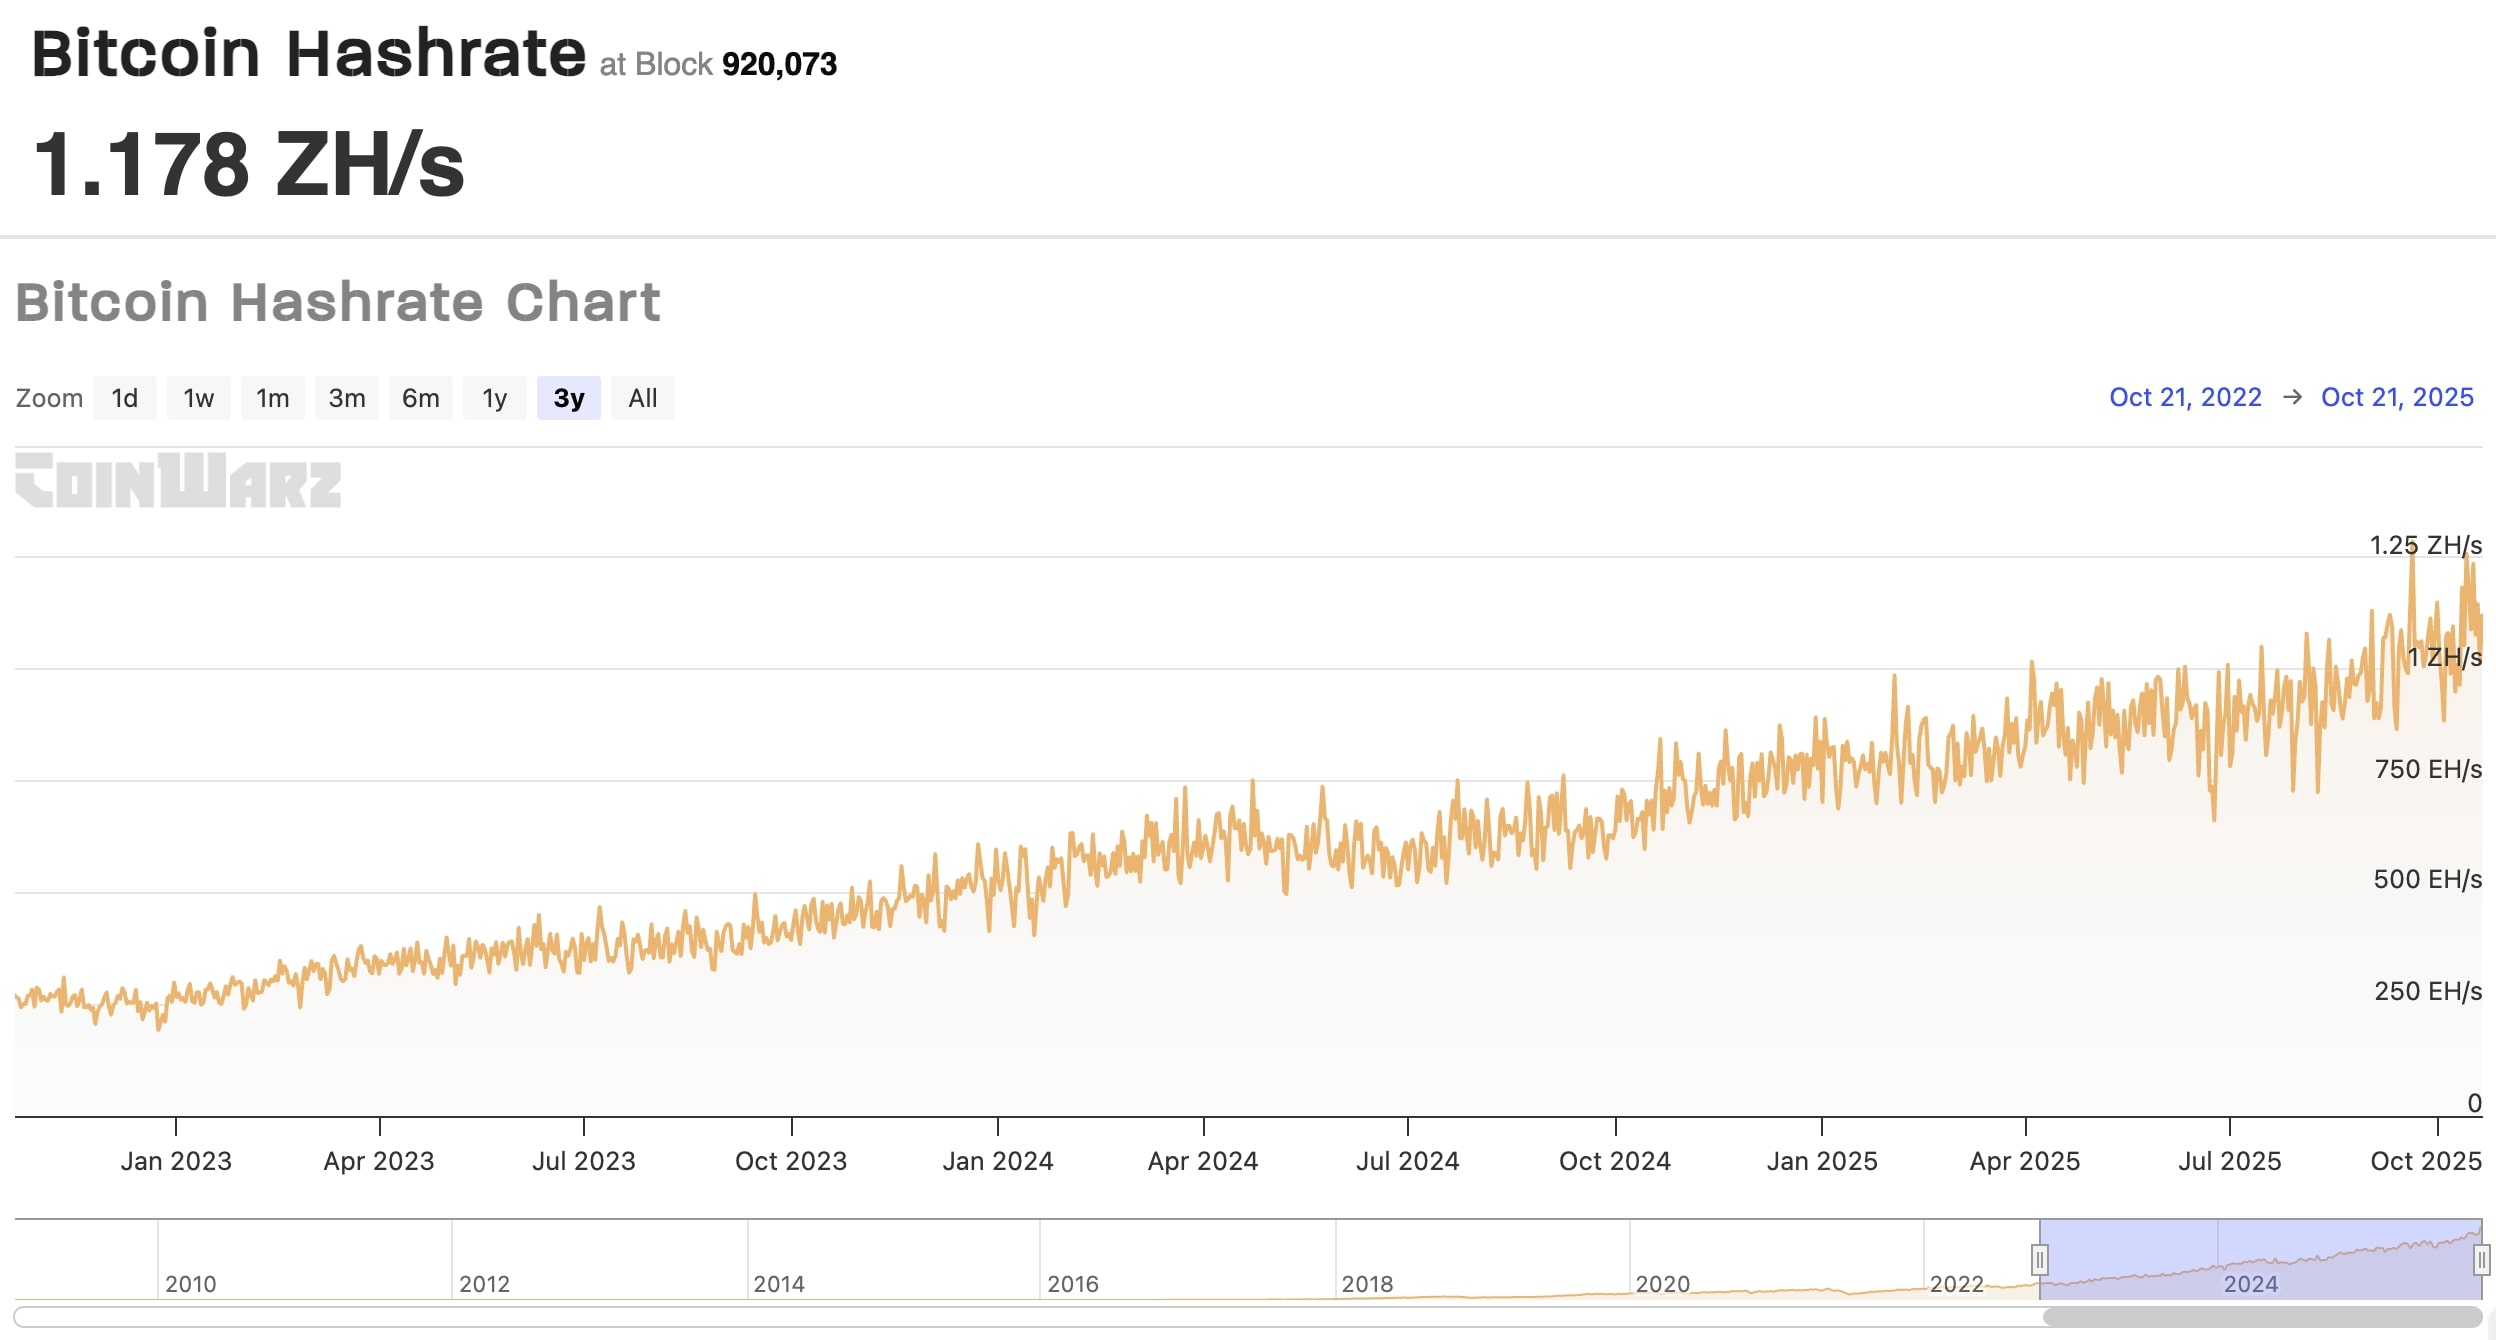Screen dimensions: 2496x1340
Task: Select the 1w zoom button
Action: pyautogui.click(x=198, y=398)
